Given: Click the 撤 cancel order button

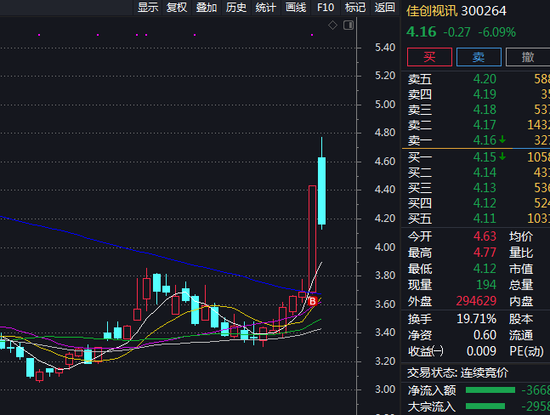Looking at the screenshot, I should [x=528, y=57].
